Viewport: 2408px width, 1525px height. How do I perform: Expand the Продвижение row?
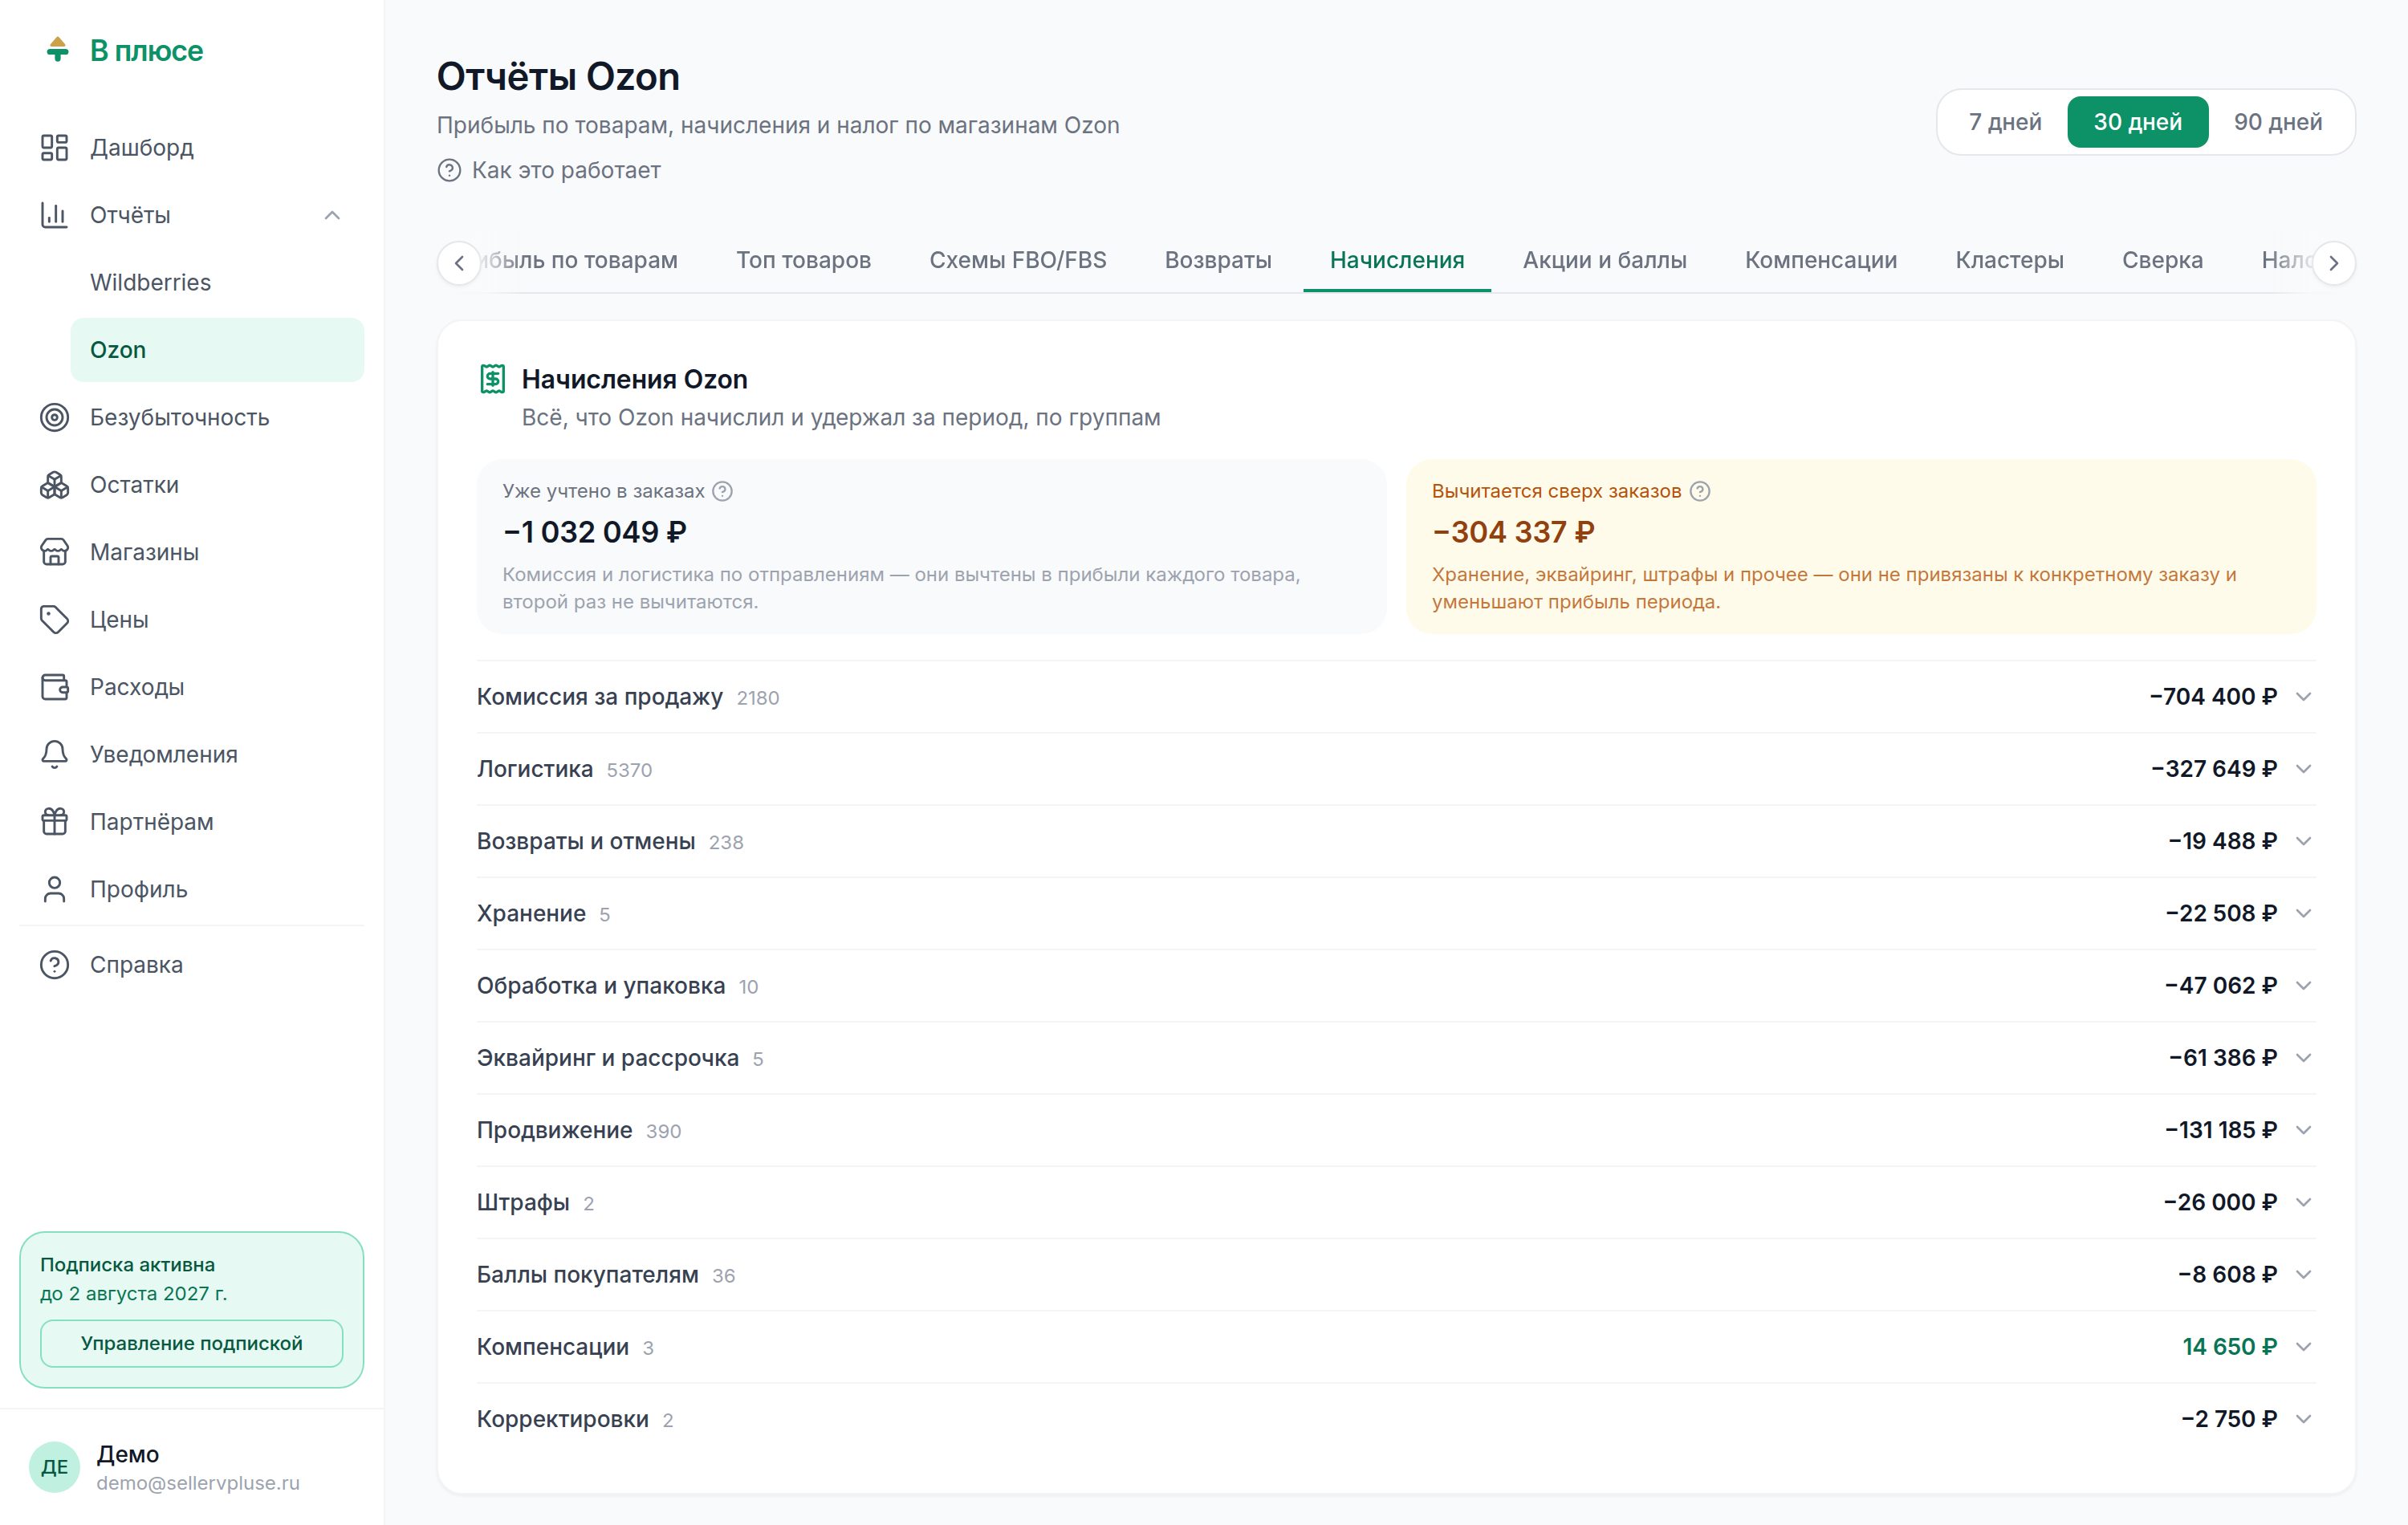click(1396, 1130)
